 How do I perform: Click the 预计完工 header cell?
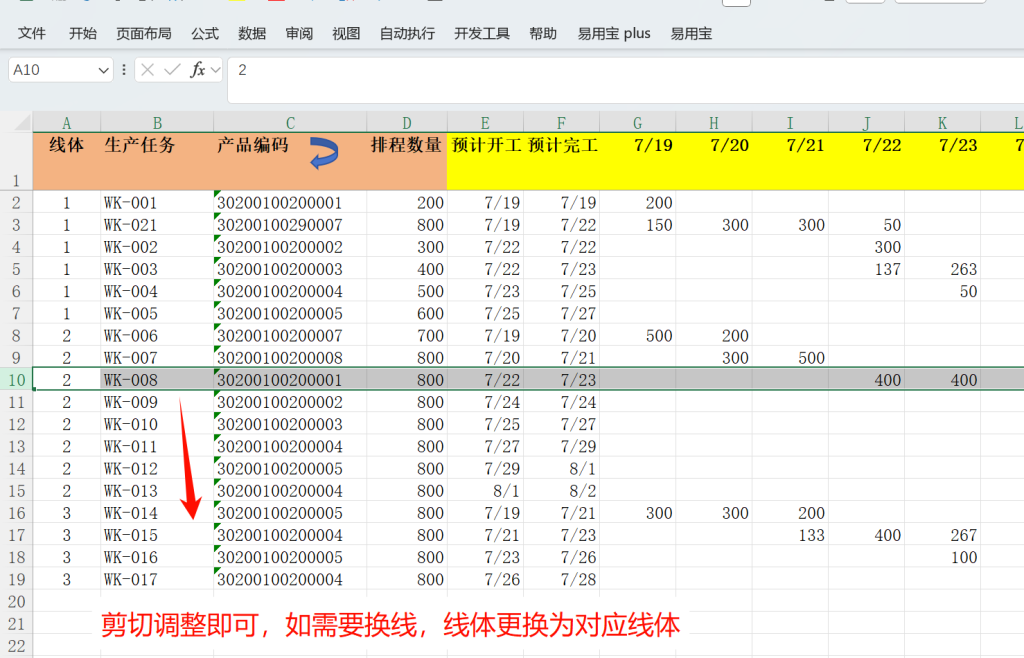pos(561,162)
